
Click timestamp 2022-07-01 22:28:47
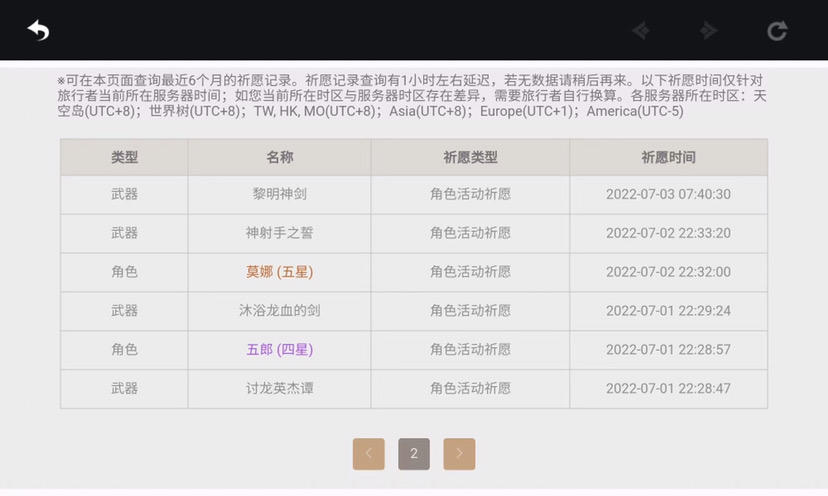[x=669, y=388]
